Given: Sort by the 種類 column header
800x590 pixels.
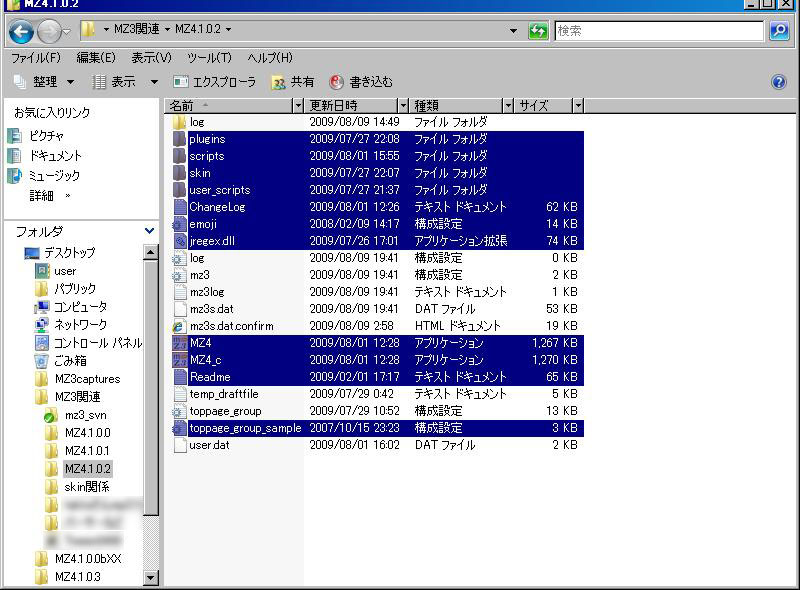Looking at the screenshot, I should (457, 106).
